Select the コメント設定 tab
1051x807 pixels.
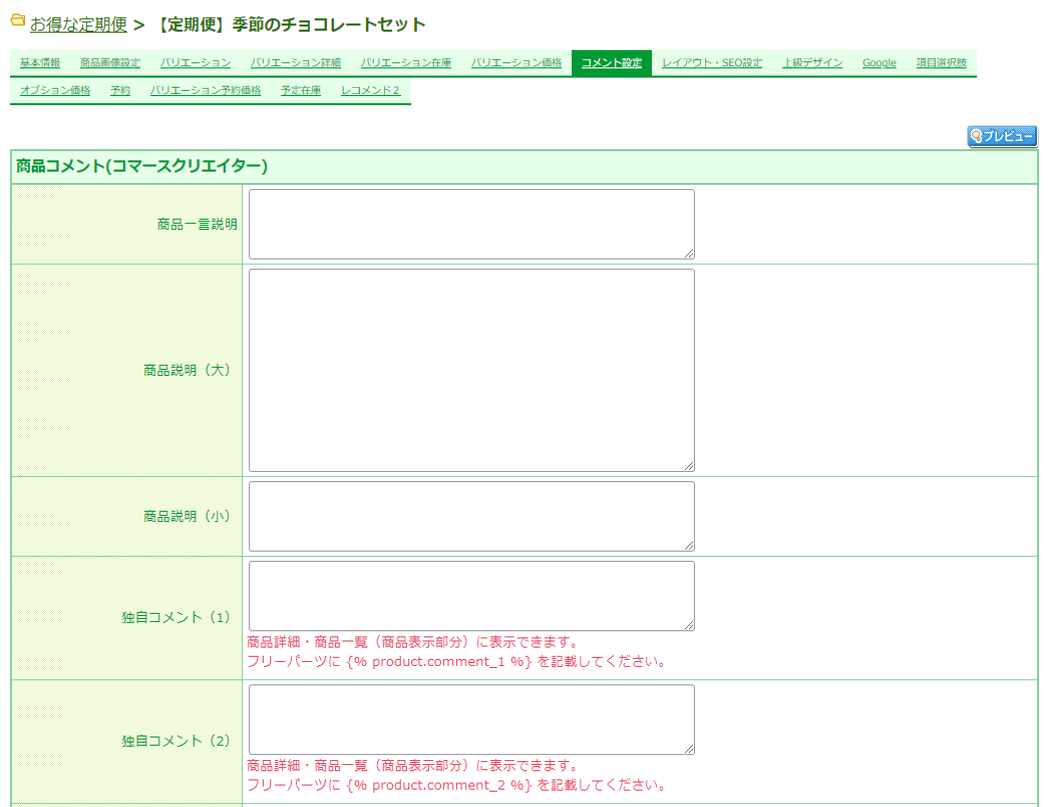point(611,63)
